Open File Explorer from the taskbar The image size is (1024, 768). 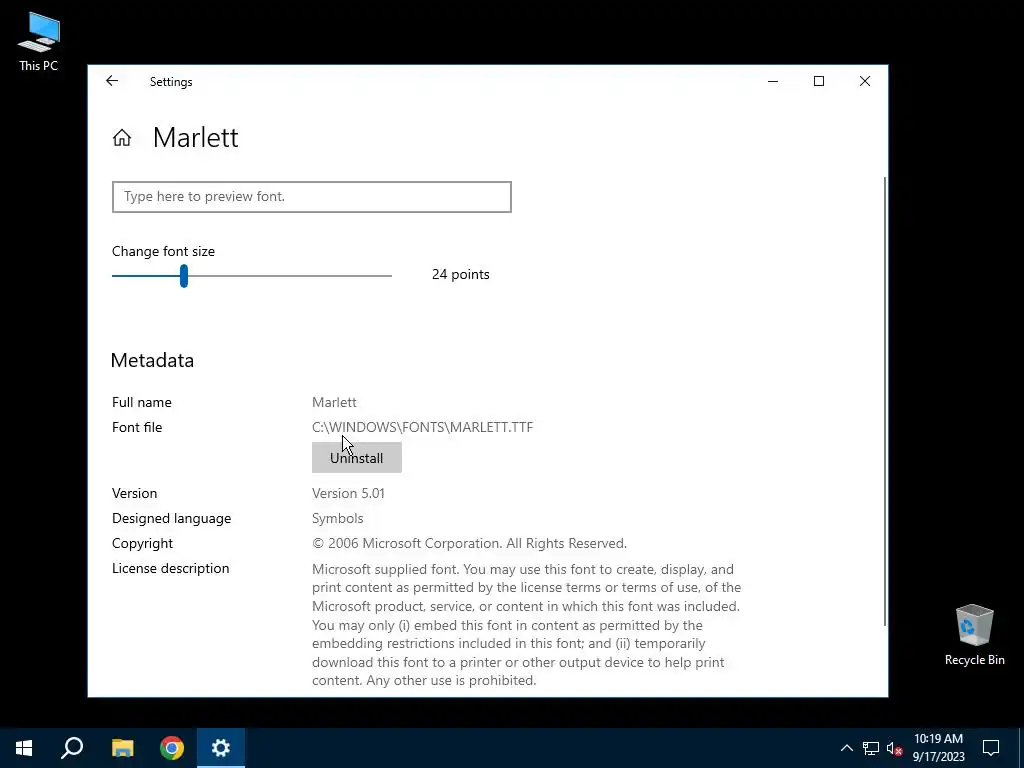(x=122, y=748)
